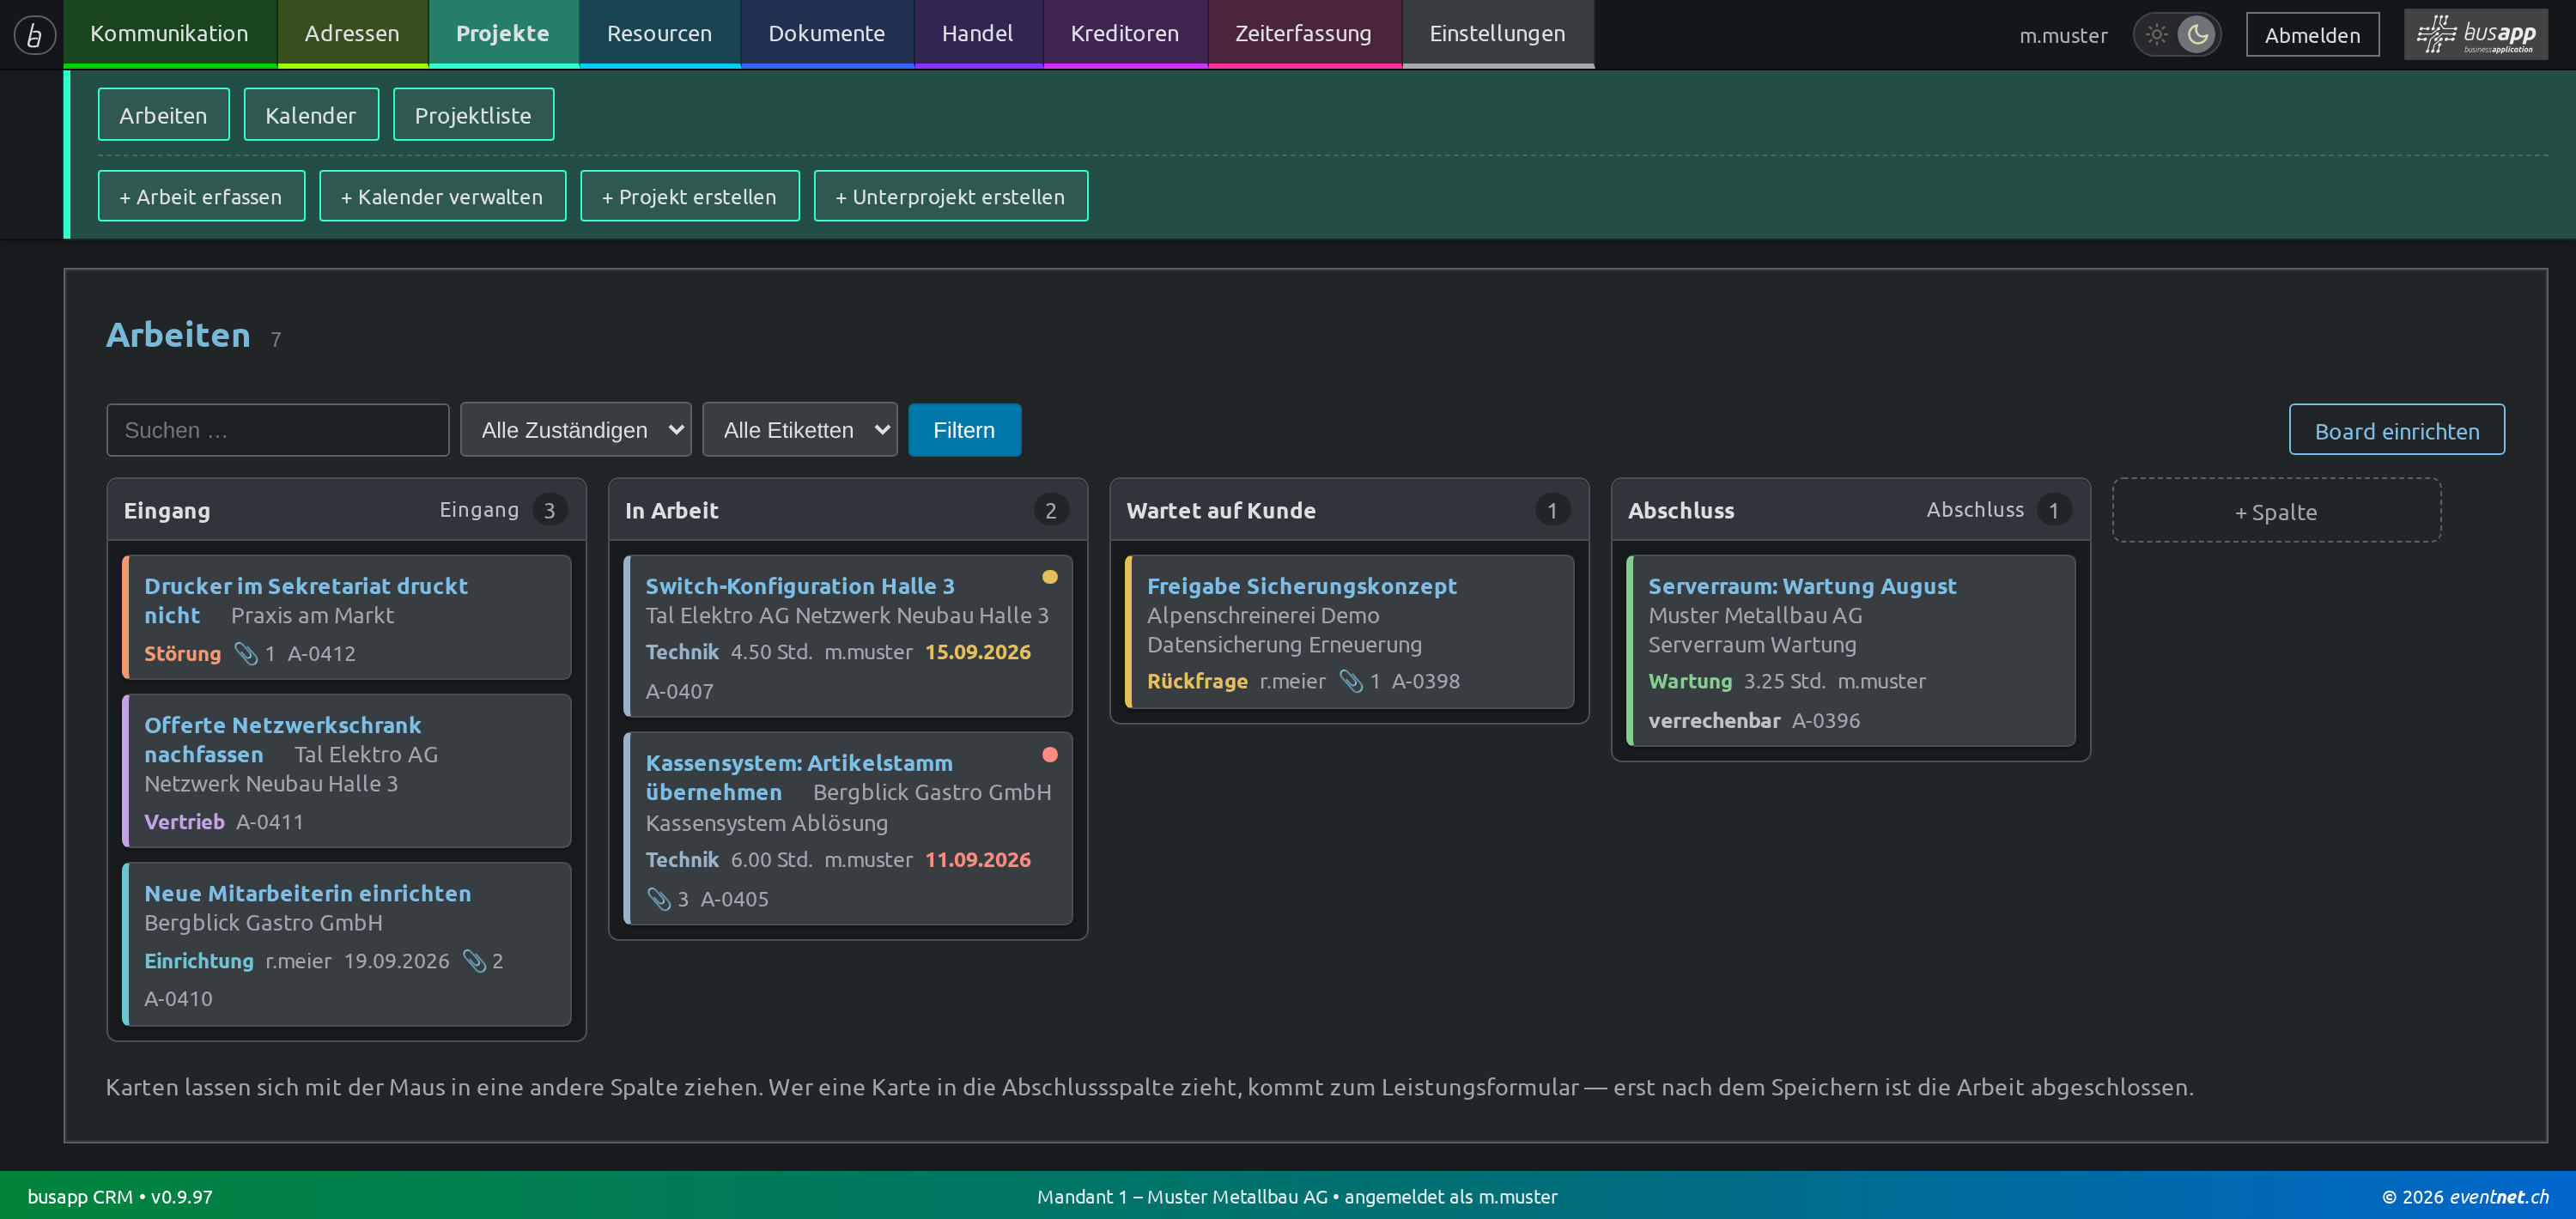Open card Kassensystem: Artikelstamm übernehmen
Image resolution: width=2576 pixels, height=1219 pixels.
pyautogui.click(x=848, y=829)
